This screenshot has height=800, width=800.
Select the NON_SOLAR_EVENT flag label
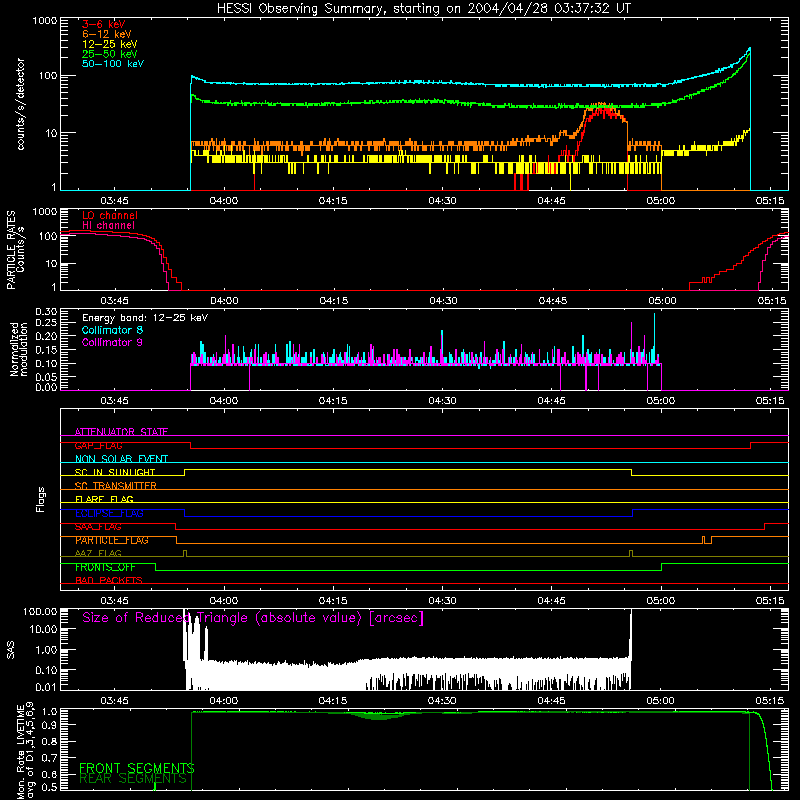pyautogui.click(x=121, y=459)
